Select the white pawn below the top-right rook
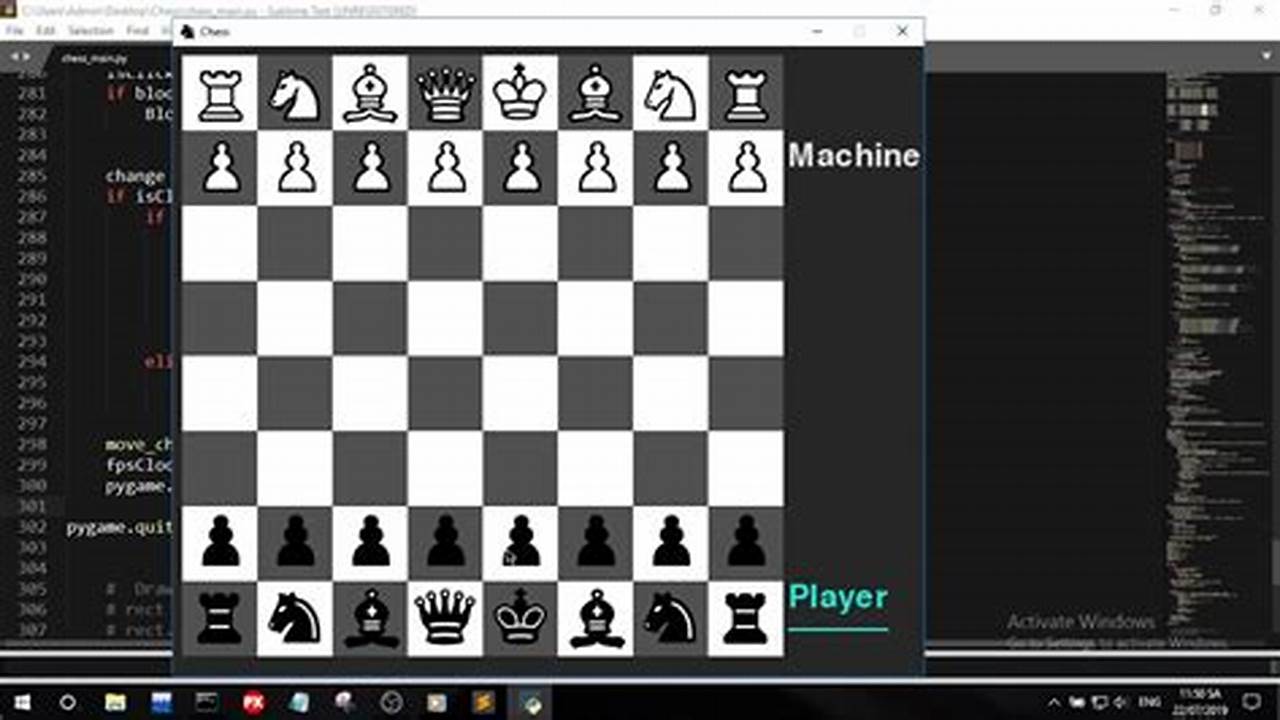1280x720 pixels. tap(746, 167)
